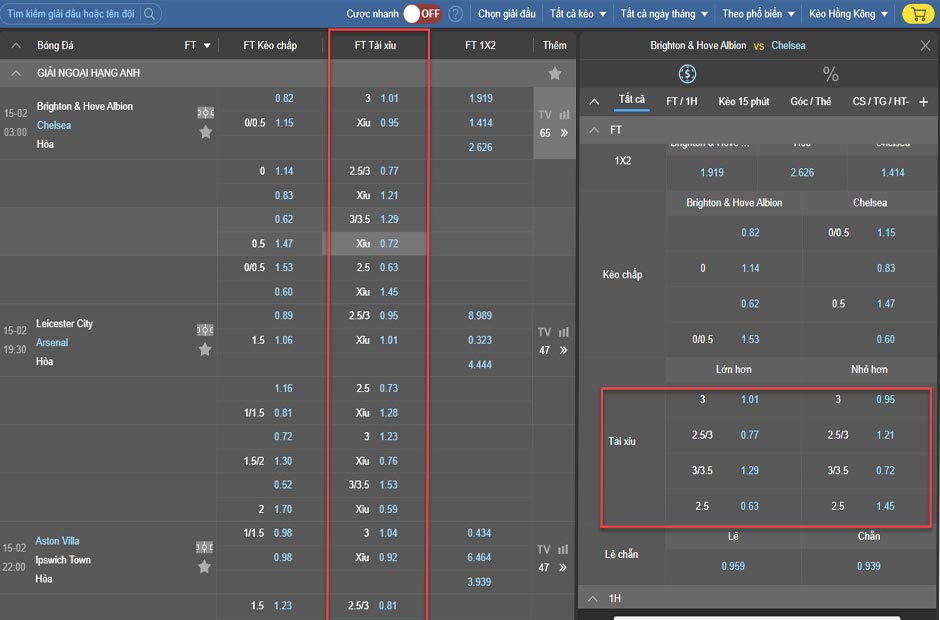
Task: Pick handicap 0/0.5 odds 1.15 in match list
Action: (284, 122)
